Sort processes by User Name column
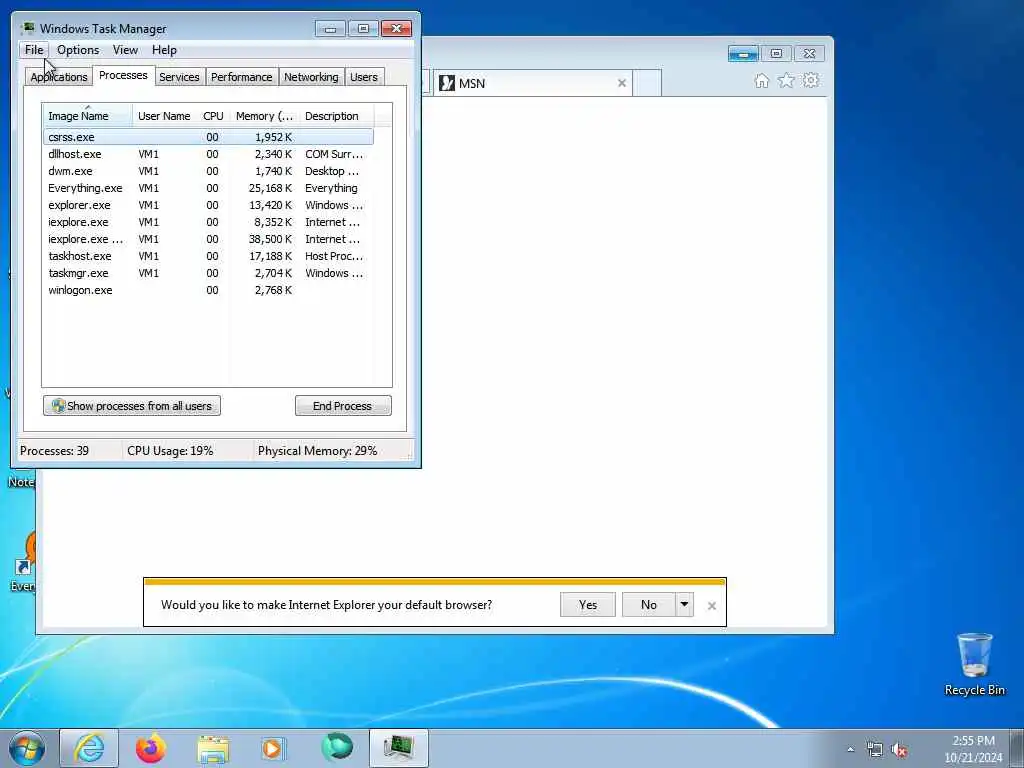The width and height of the screenshot is (1024, 768). [164, 116]
